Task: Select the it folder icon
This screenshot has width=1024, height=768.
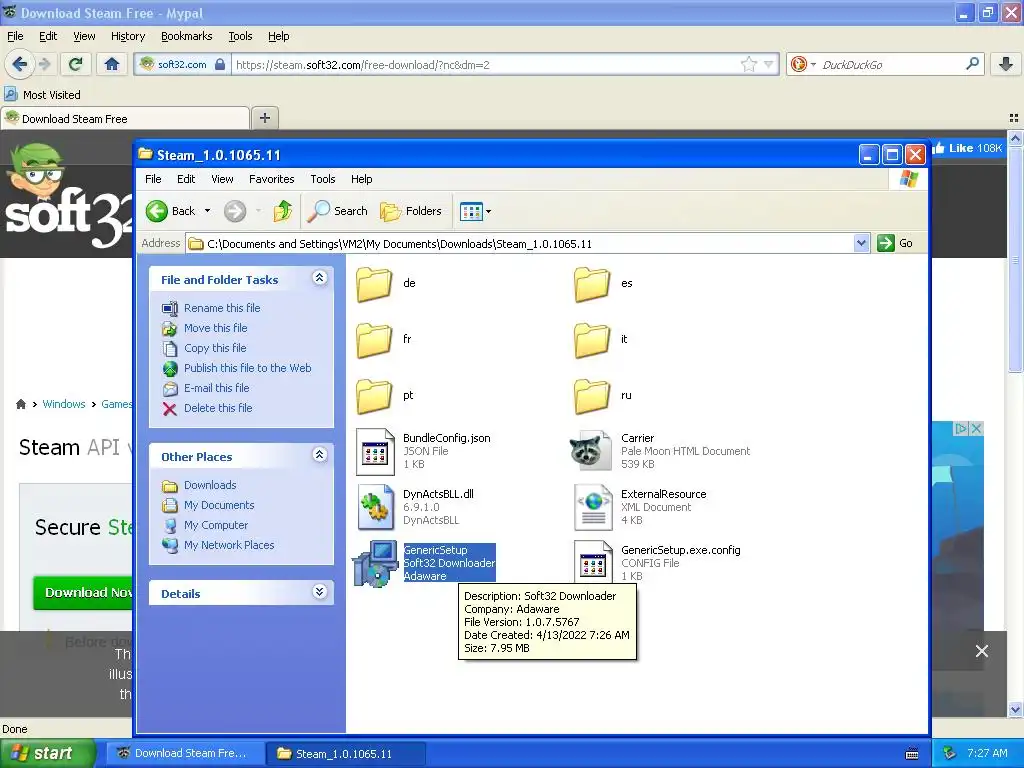Action: pos(592,340)
